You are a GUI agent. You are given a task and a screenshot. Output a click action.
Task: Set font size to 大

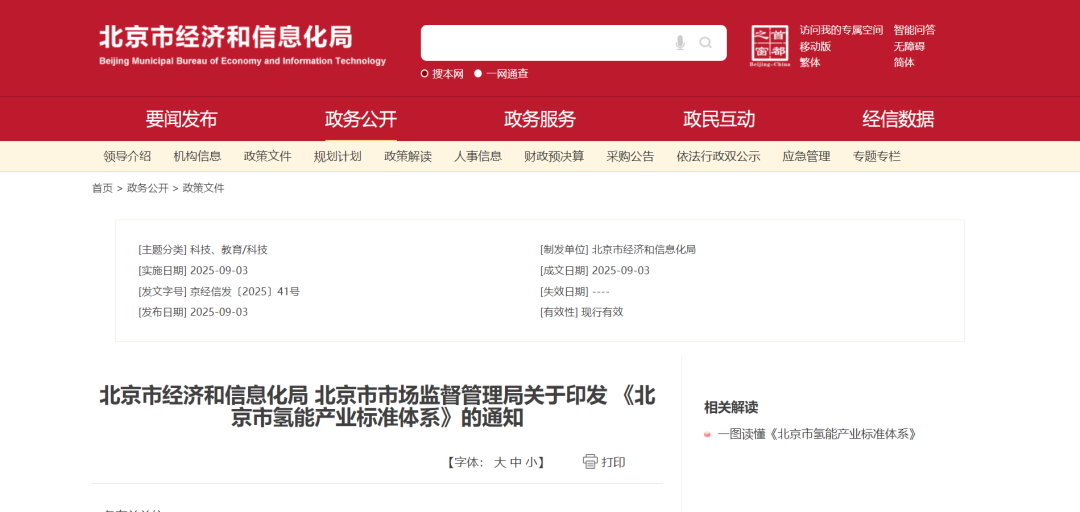pos(499,462)
